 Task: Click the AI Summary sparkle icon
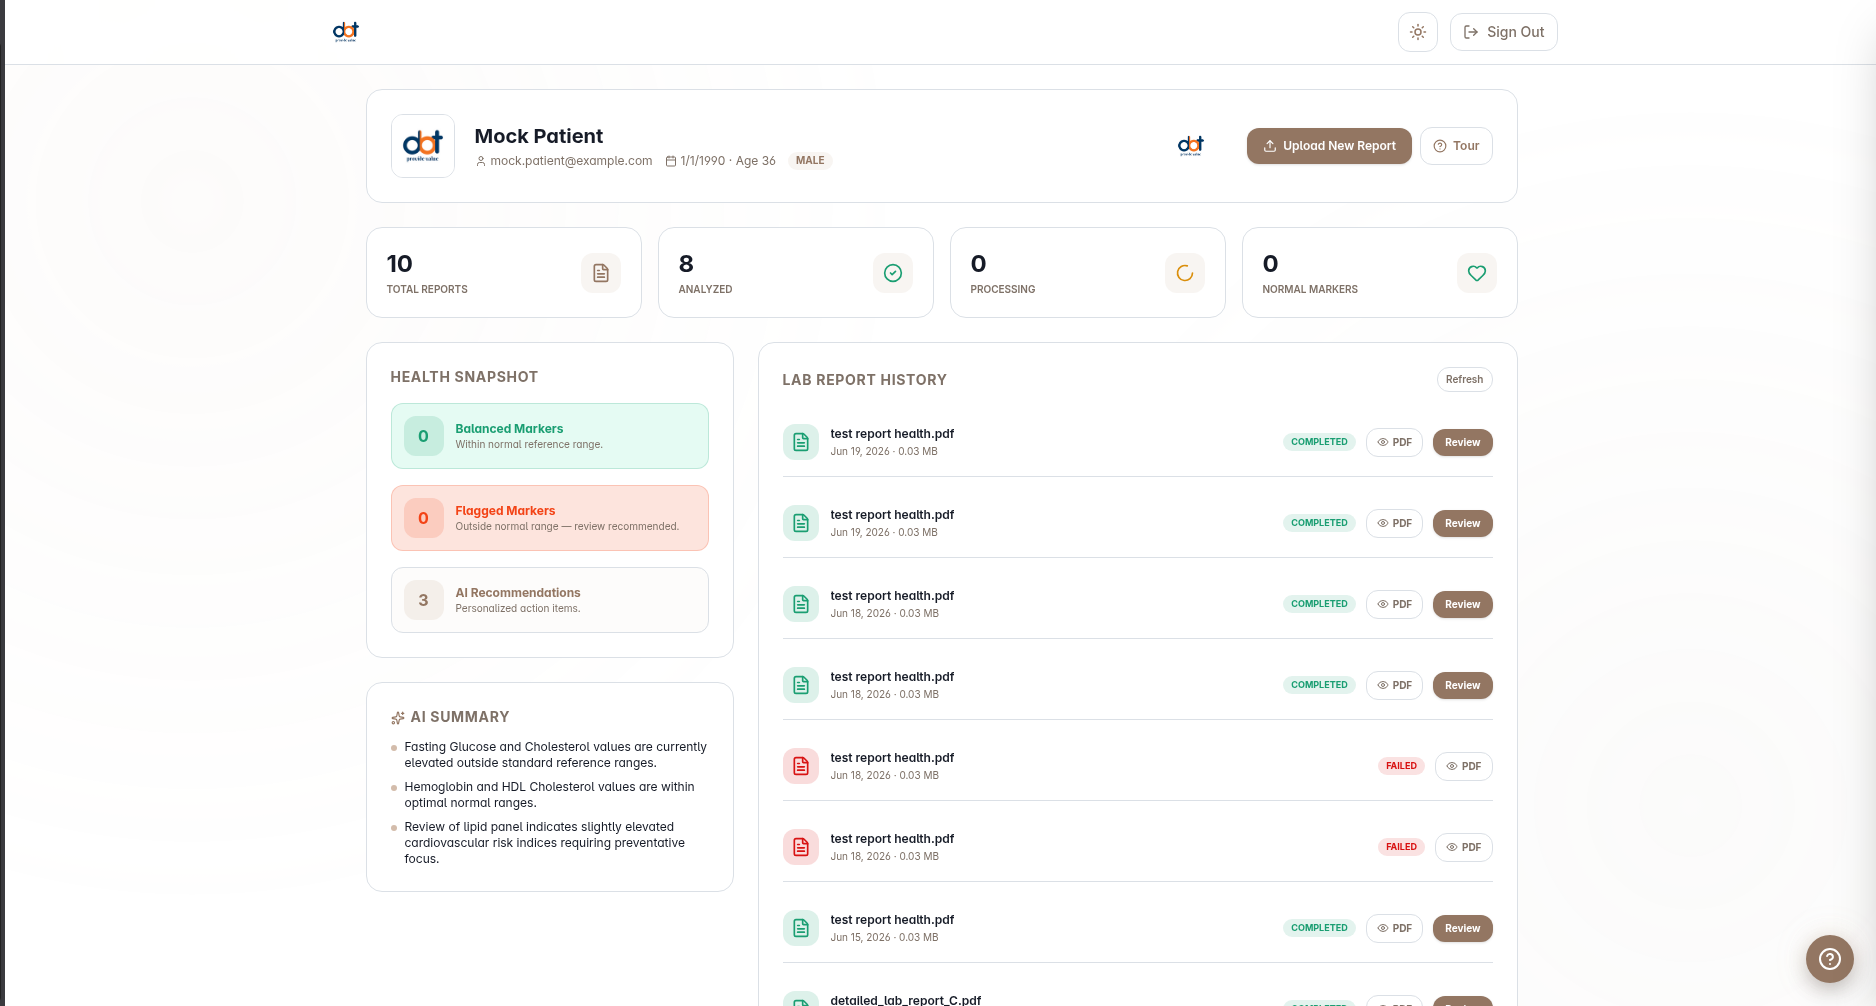[x=398, y=718]
